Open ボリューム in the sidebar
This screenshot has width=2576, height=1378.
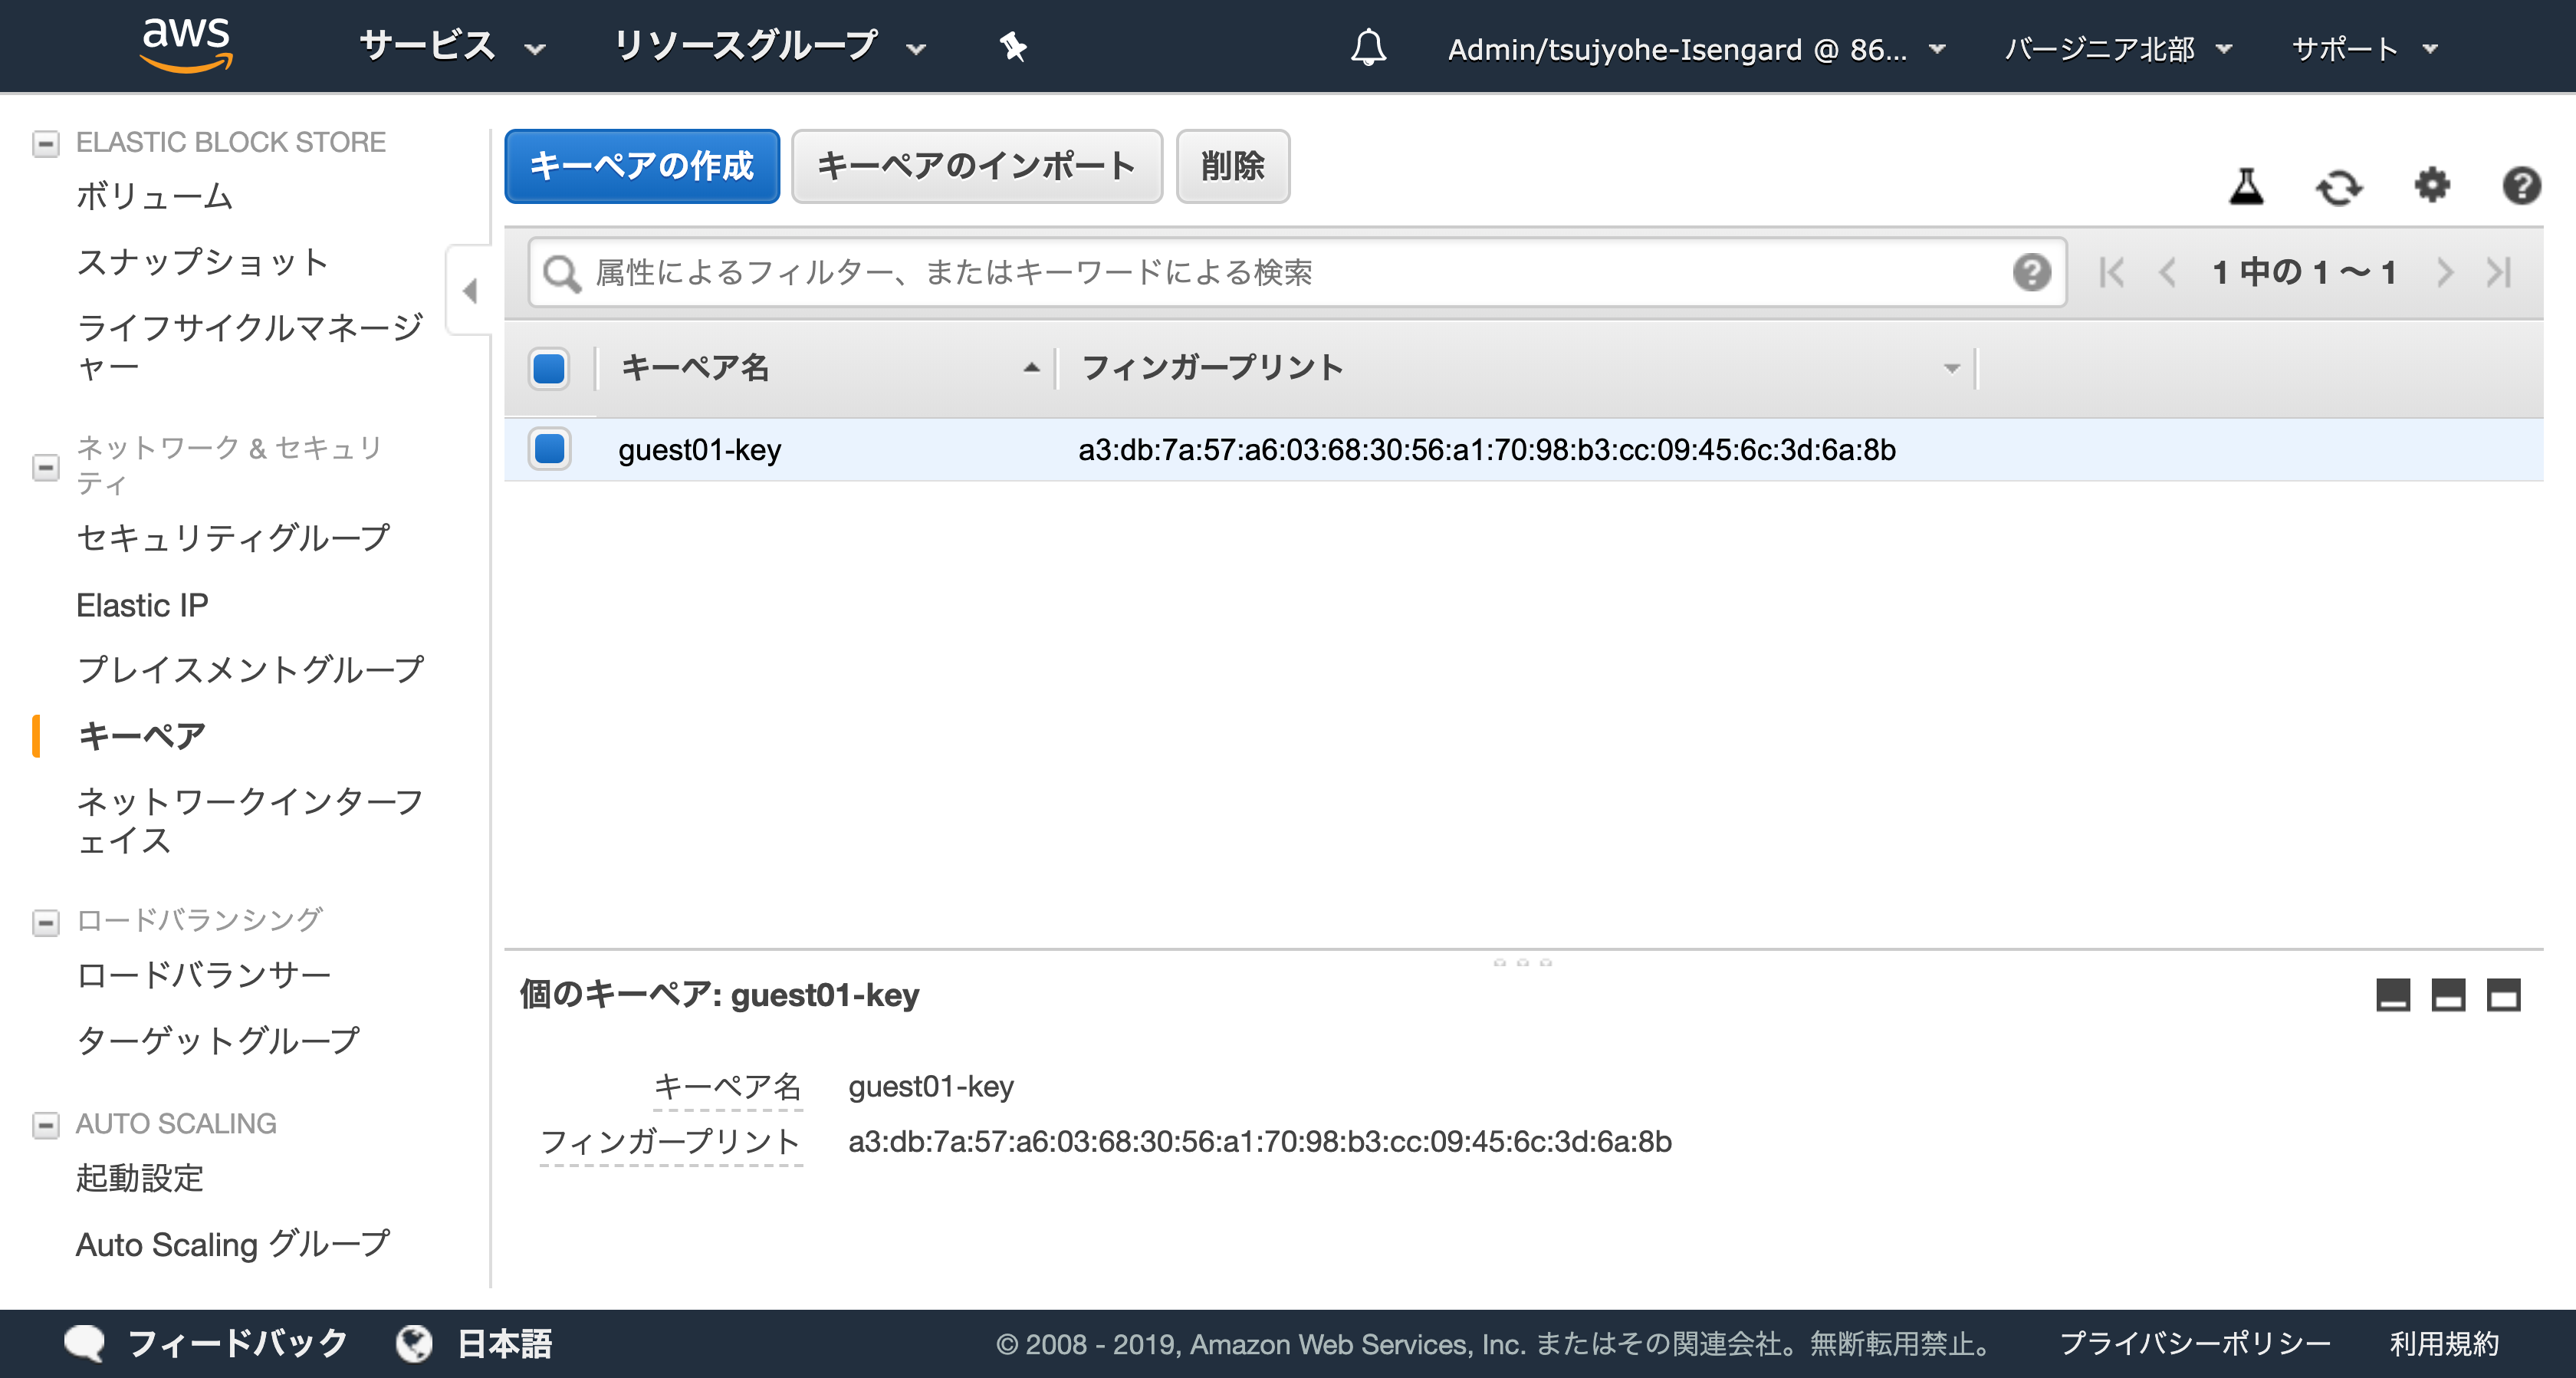155,196
